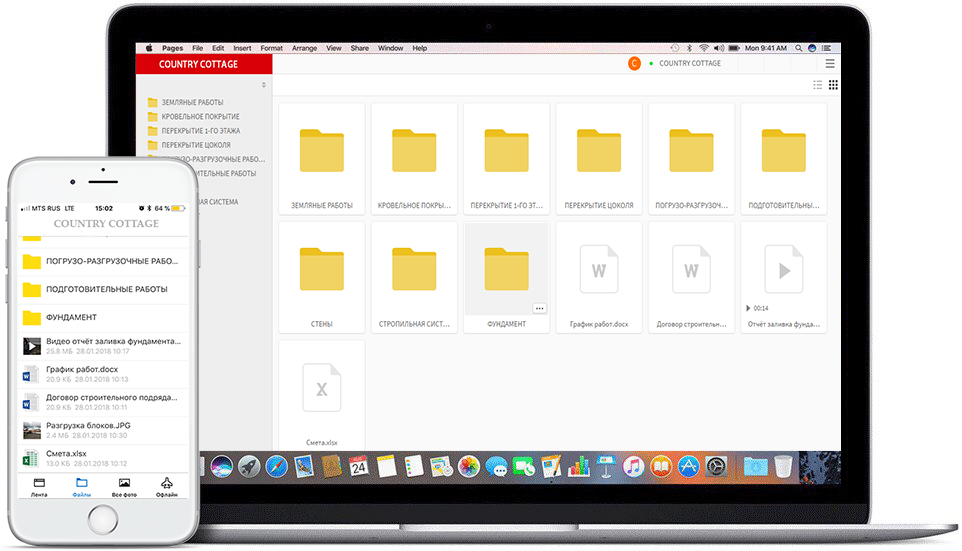The height and width of the screenshot is (551, 962).
Task: Open the three-dots menu on ФУНДАМЕНТ folder
Action: click(540, 308)
